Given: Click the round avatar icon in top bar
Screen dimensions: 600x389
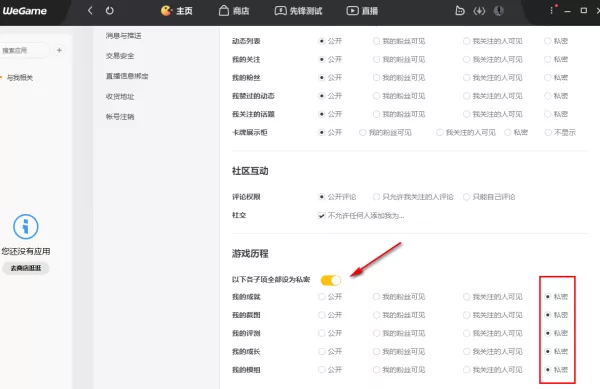Looking at the screenshot, I should 498,11.
